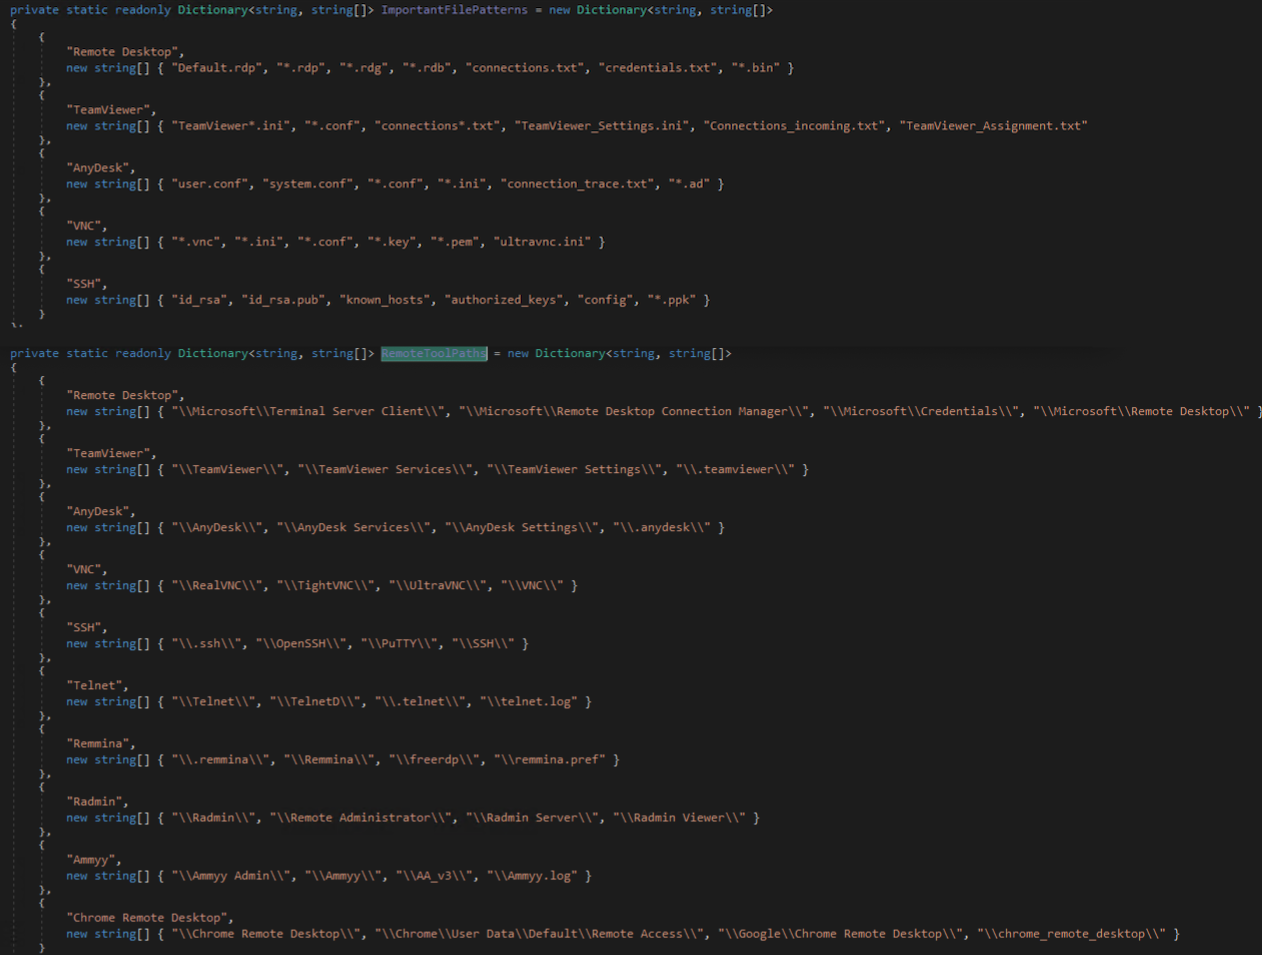This screenshot has width=1262, height=955.
Task: Click the "authorized_keys" string
Action: (x=504, y=300)
